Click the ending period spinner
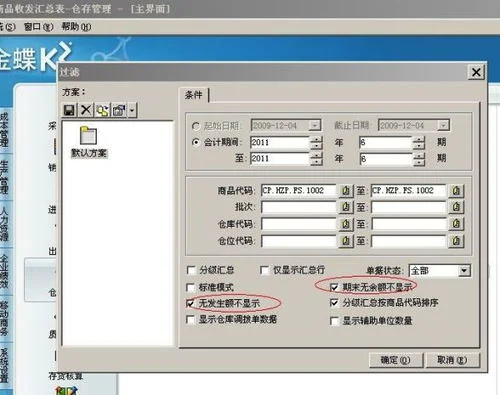This screenshot has width=500, height=395. pos(419,159)
